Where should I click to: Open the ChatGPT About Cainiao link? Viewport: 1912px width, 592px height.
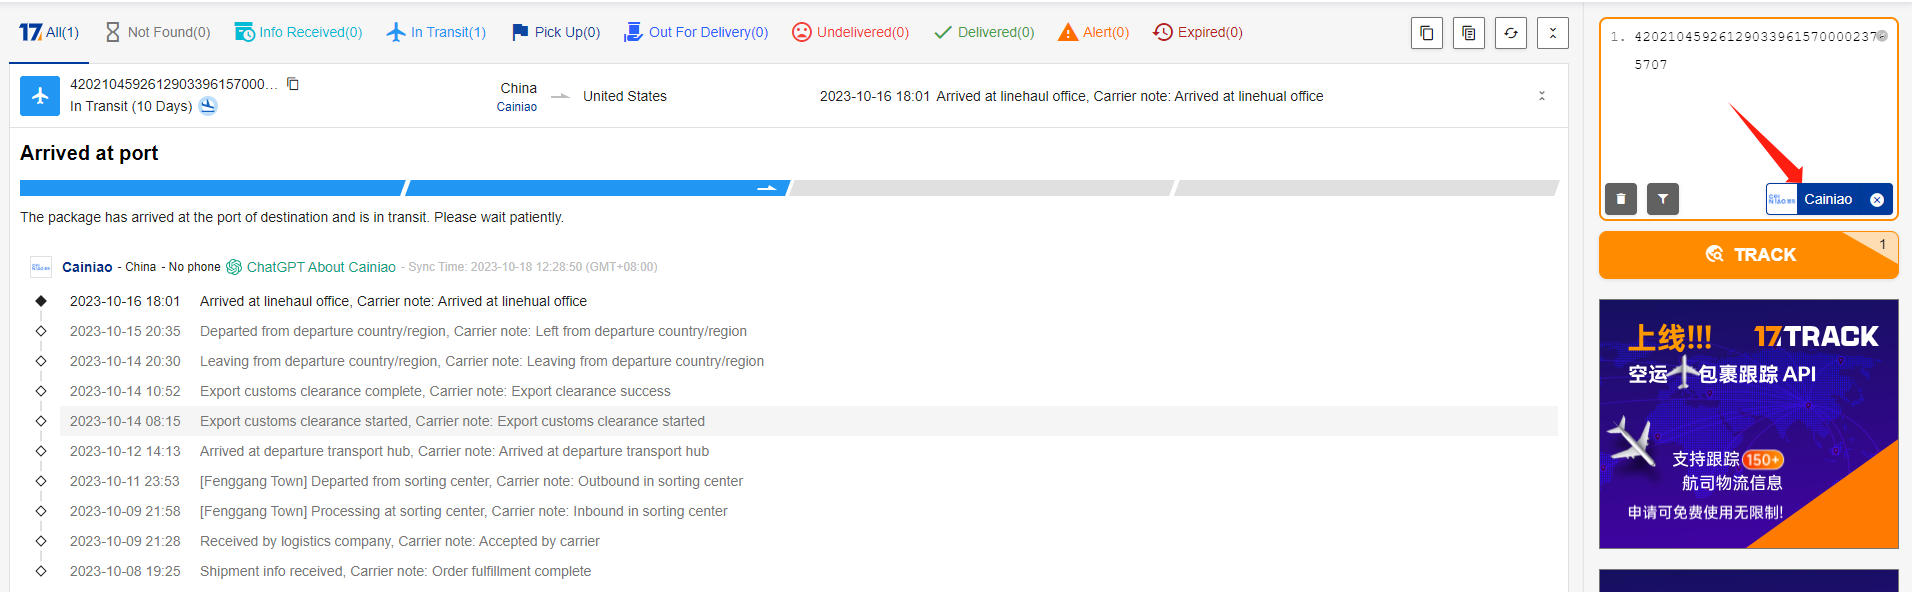click(321, 267)
